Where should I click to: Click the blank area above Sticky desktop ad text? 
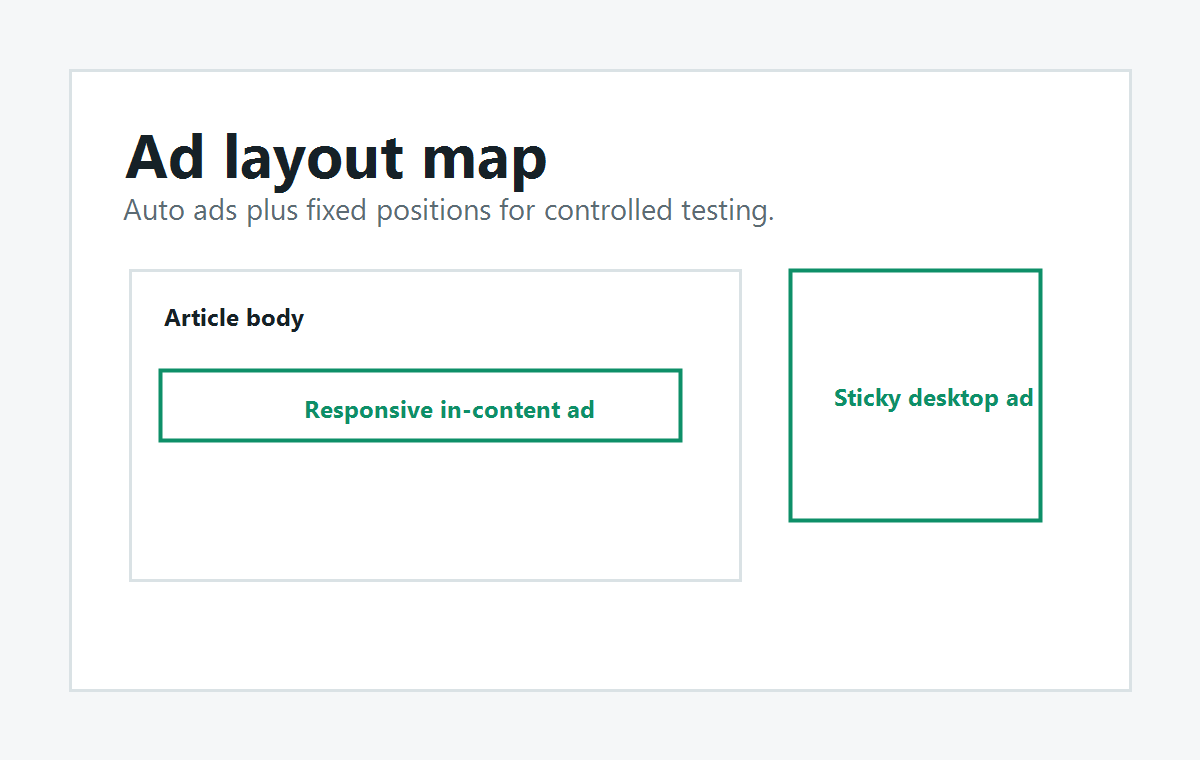coord(915,328)
